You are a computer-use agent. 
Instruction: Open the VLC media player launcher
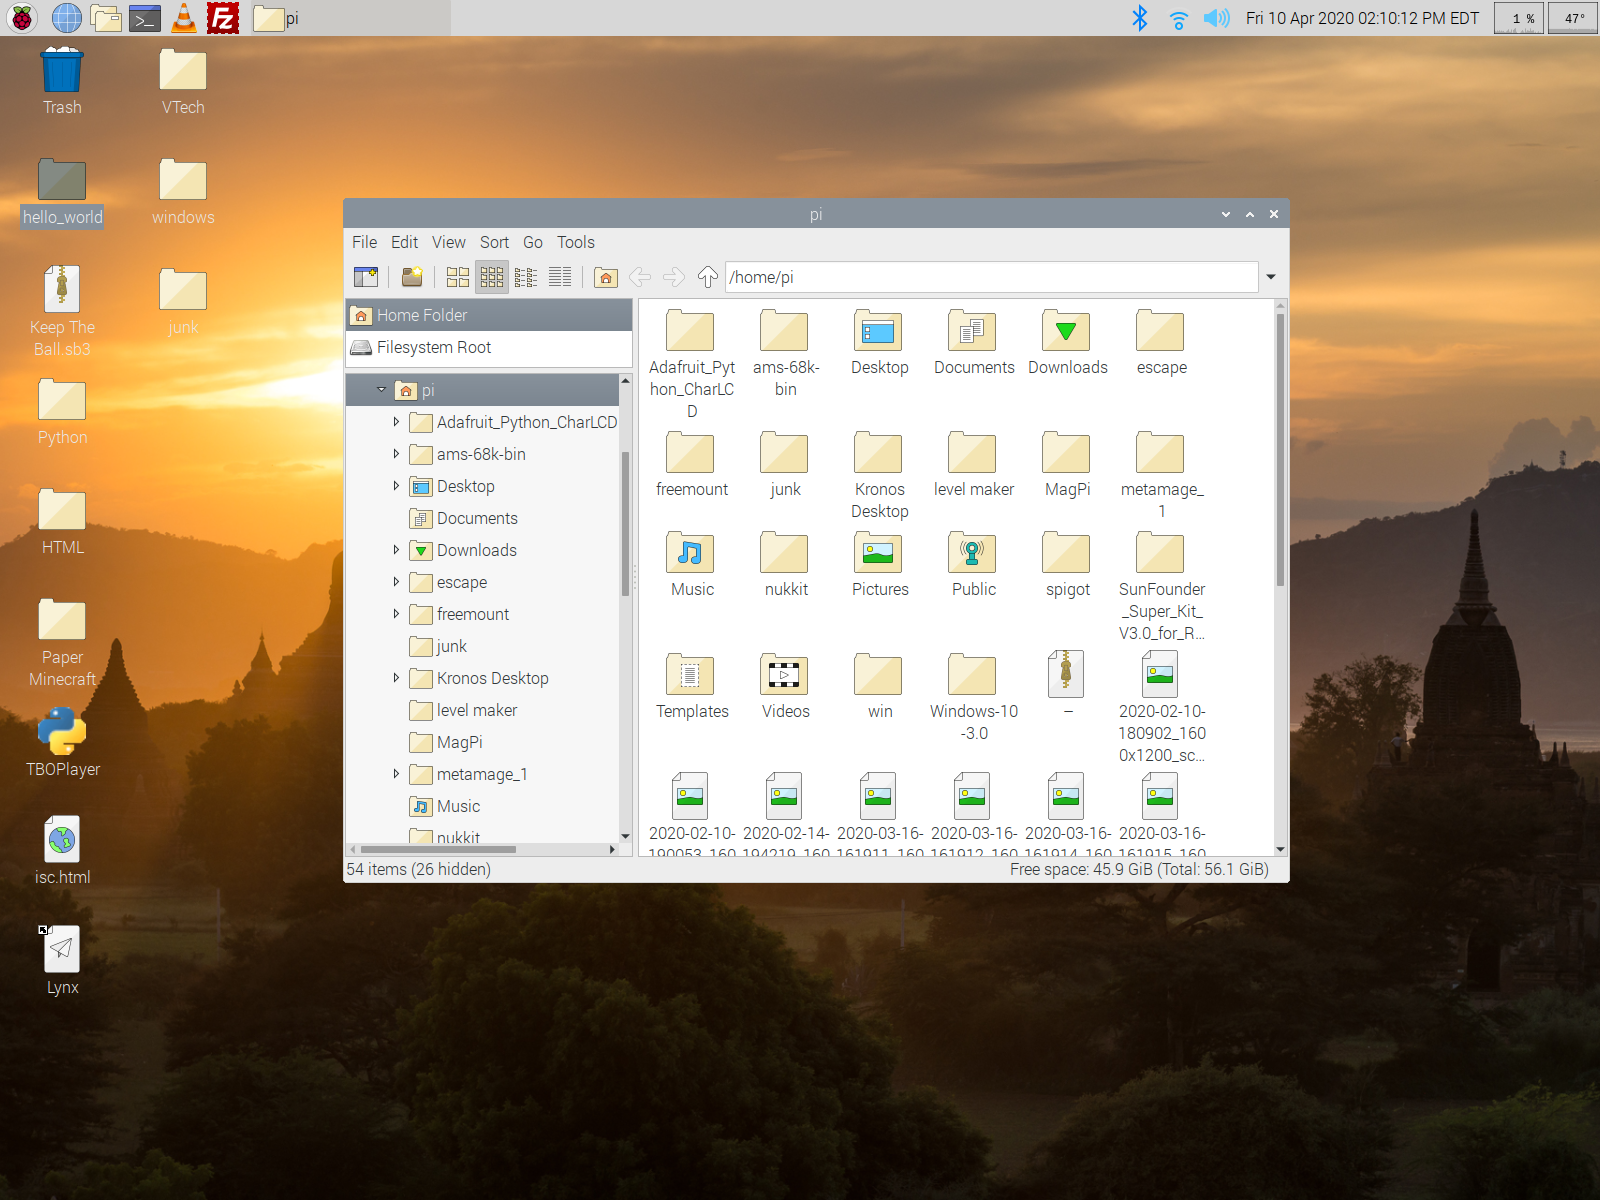click(184, 18)
